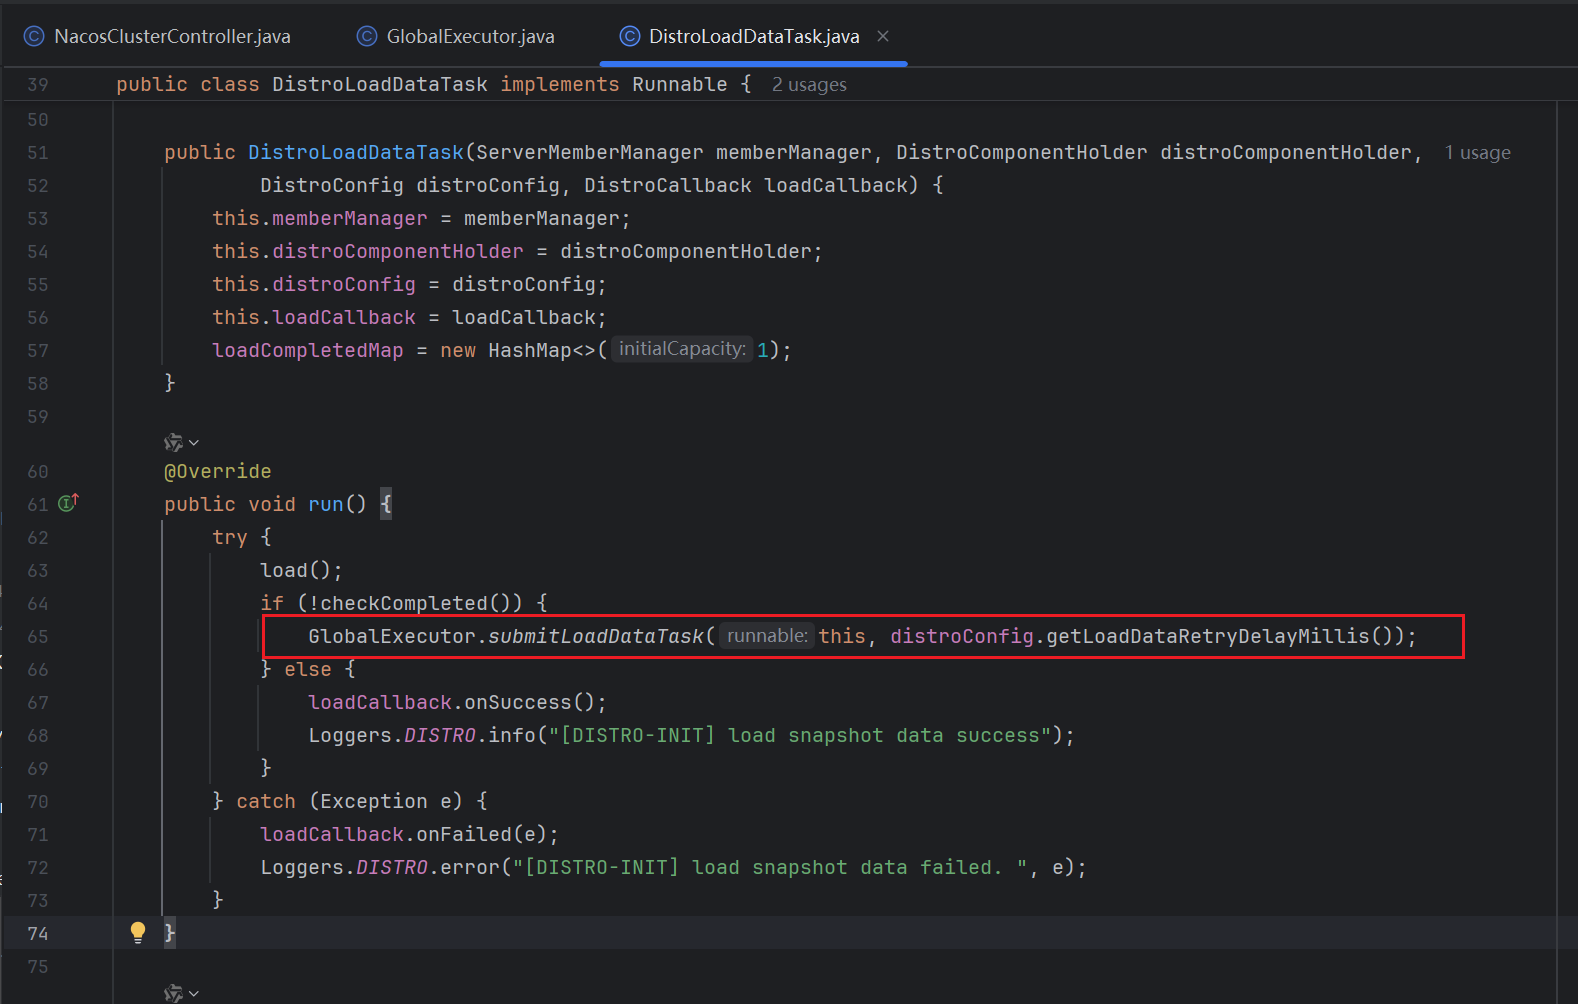1578x1004 pixels.
Task: Expand the dropdown chevron above @Override
Action: pyautogui.click(x=194, y=442)
